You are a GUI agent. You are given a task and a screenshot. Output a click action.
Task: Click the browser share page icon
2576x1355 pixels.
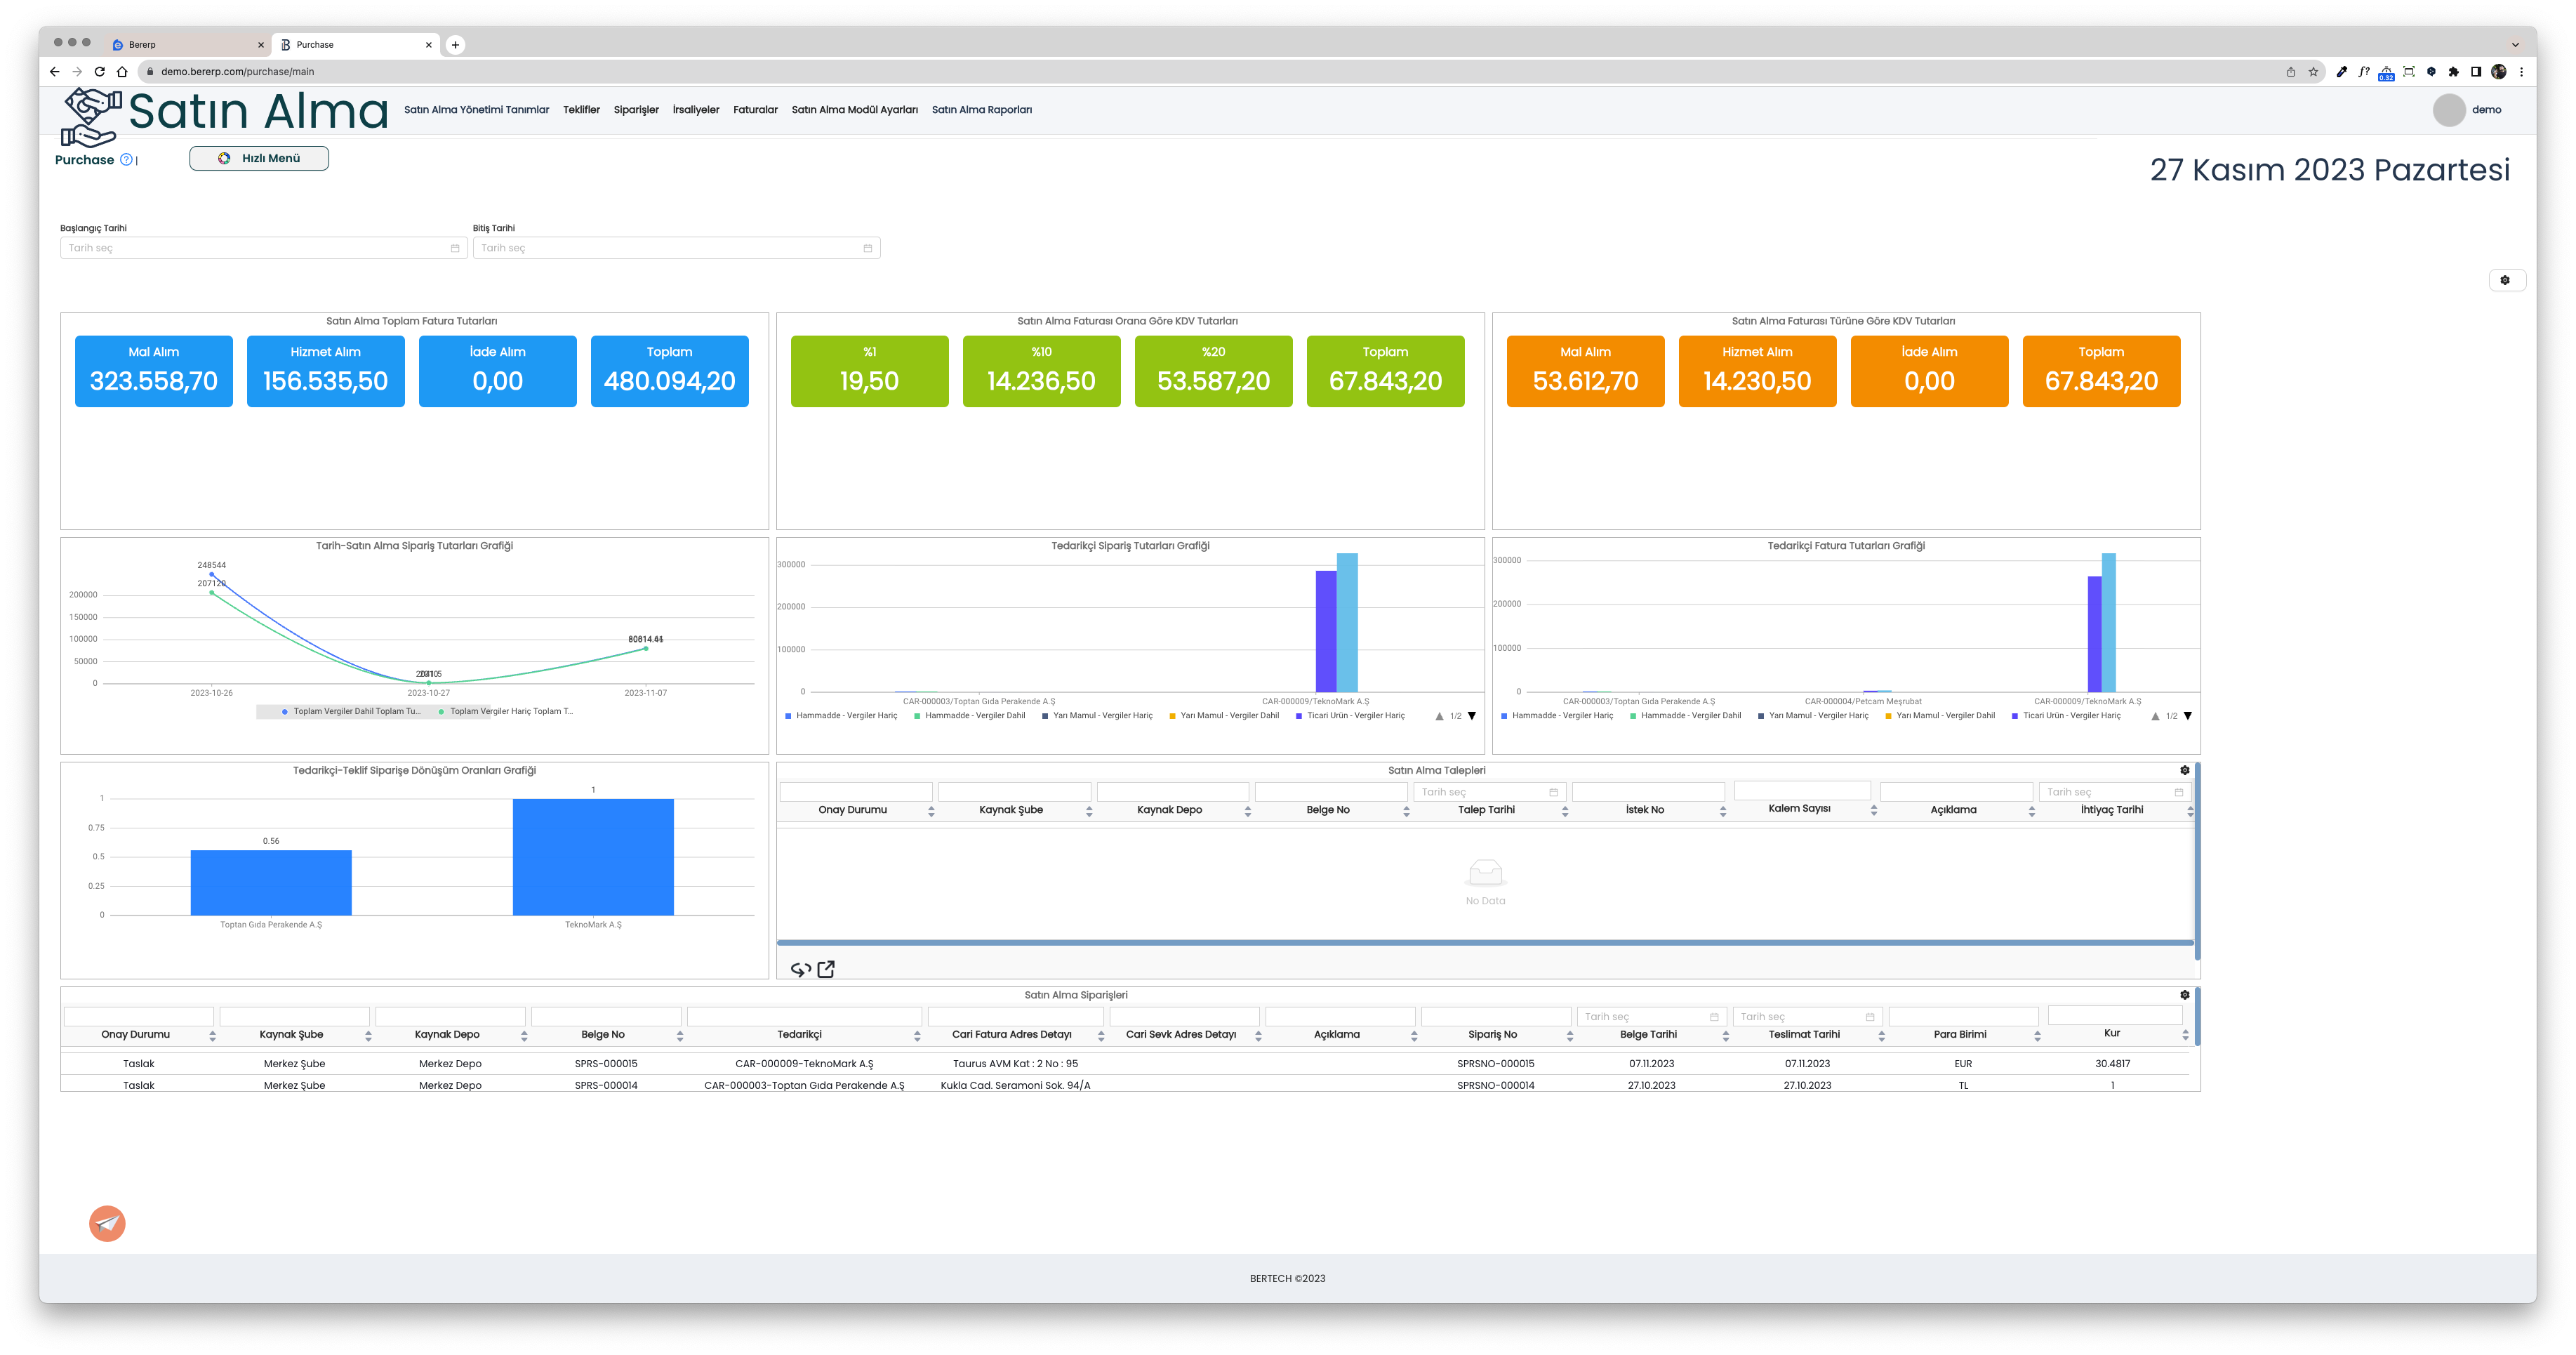2291,72
